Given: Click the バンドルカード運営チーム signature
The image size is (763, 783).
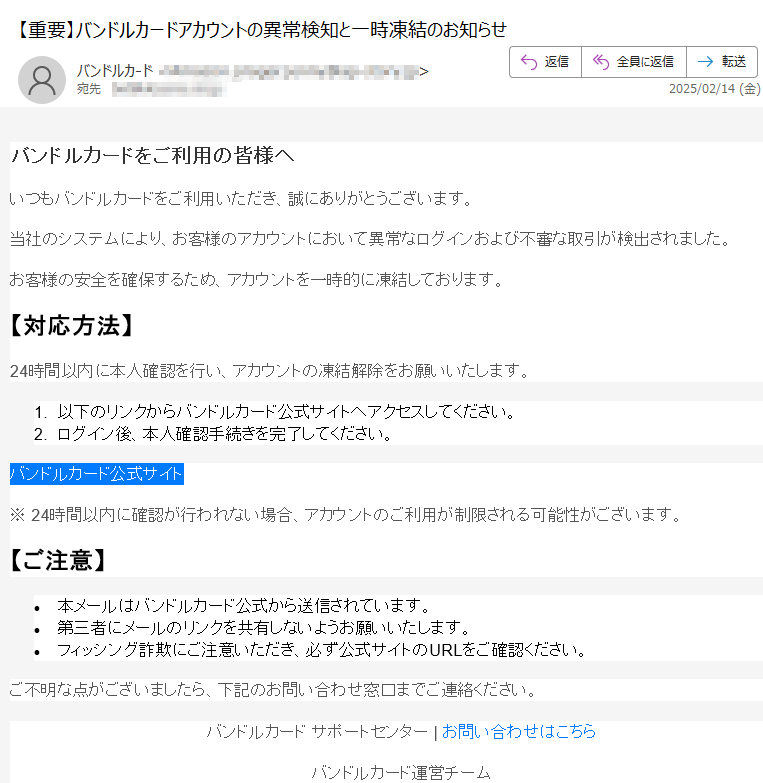Looking at the screenshot, I should 400,772.
